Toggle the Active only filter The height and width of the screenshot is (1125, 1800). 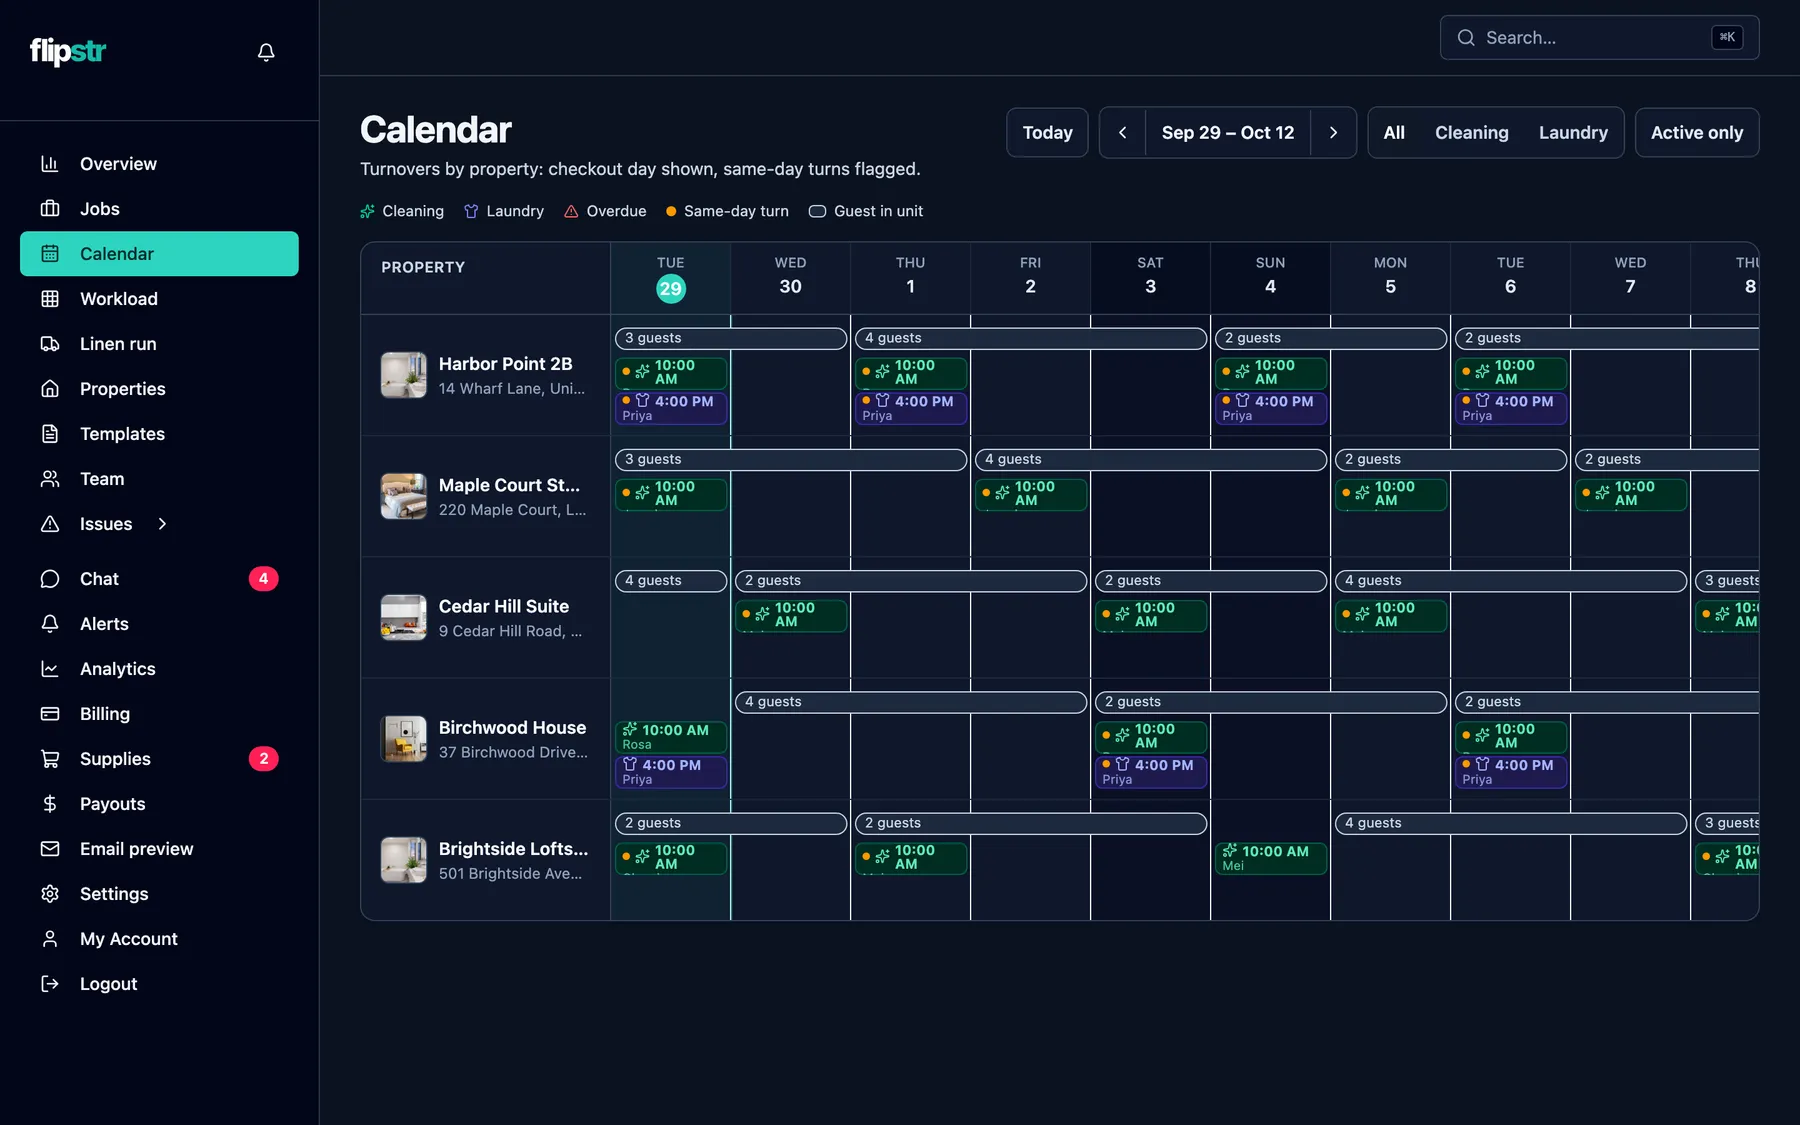(x=1697, y=133)
